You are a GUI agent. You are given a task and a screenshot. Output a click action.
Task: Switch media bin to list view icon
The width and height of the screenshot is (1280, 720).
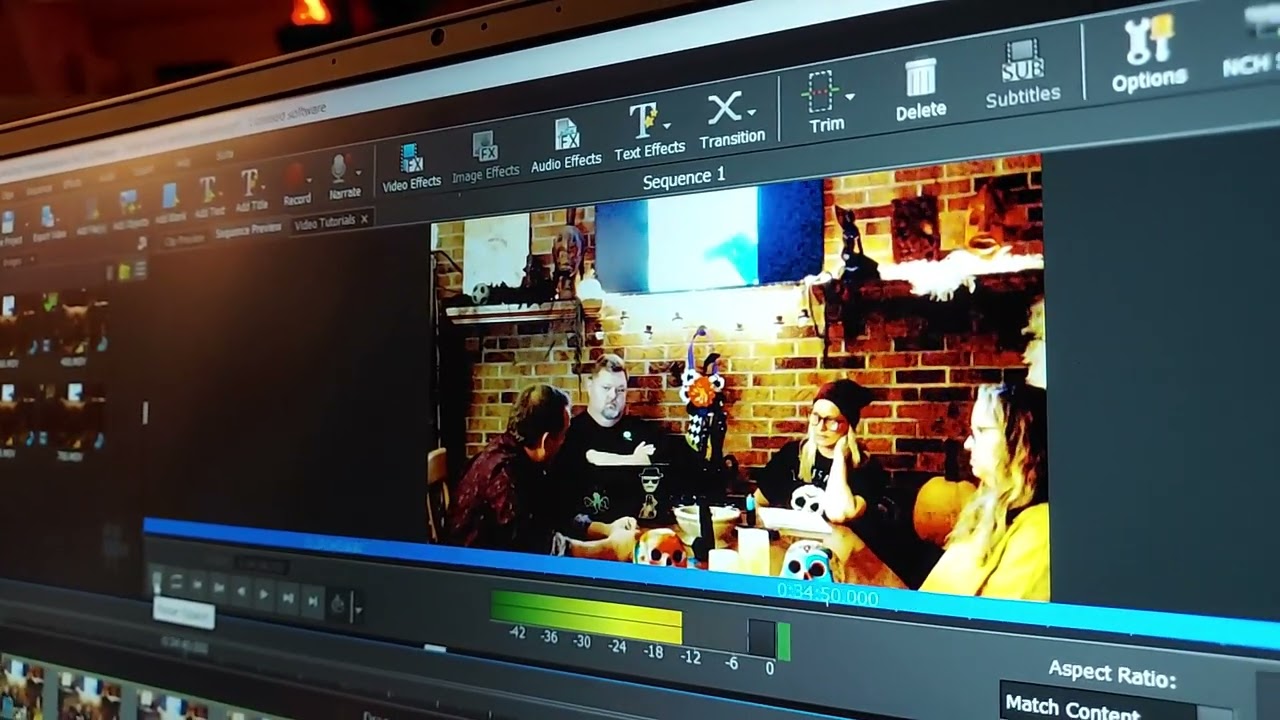click(x=140, y=268)
